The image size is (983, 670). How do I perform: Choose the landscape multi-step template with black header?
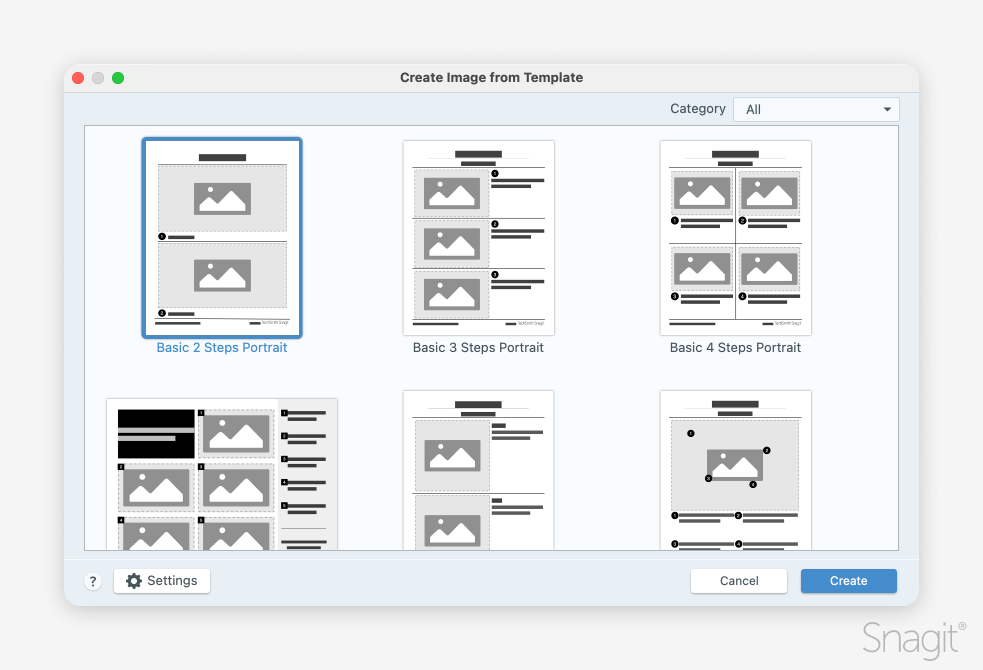pyautogui.click(x=222, y=474)
